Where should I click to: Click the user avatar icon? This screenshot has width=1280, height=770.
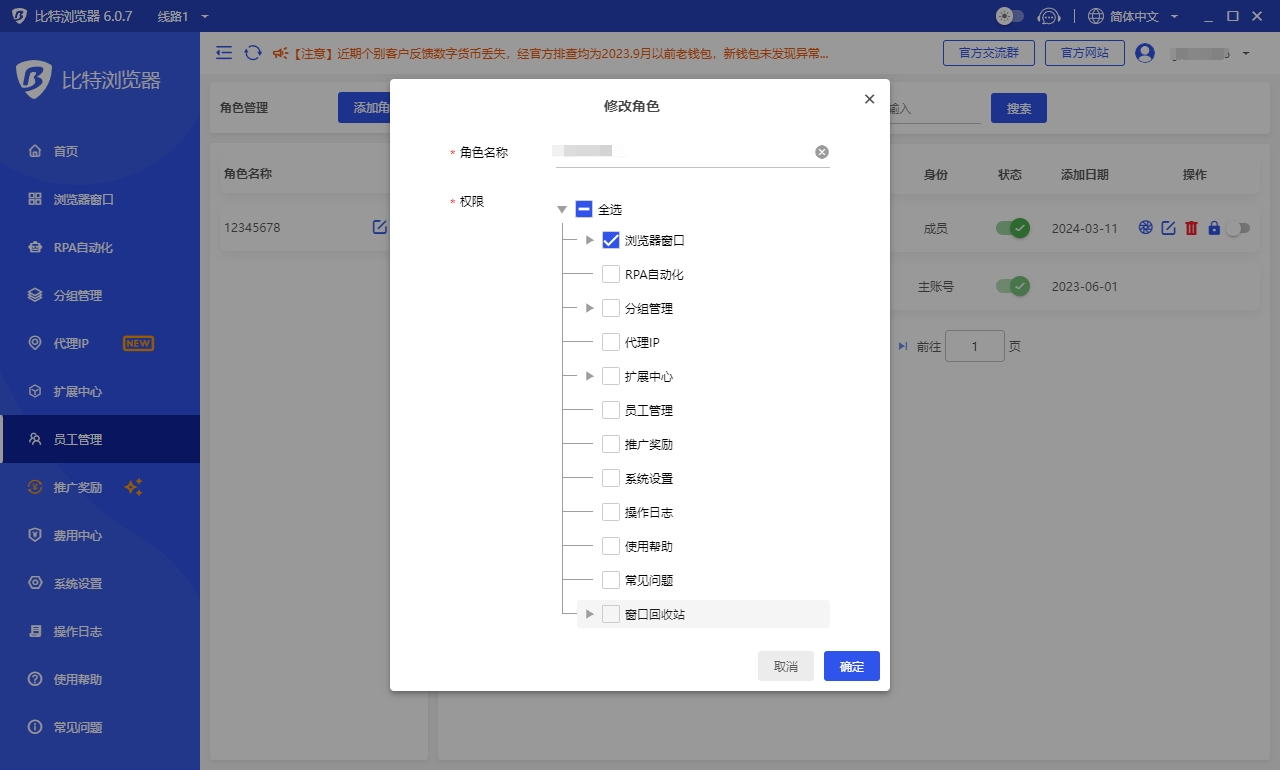(x=1145, y=53)
